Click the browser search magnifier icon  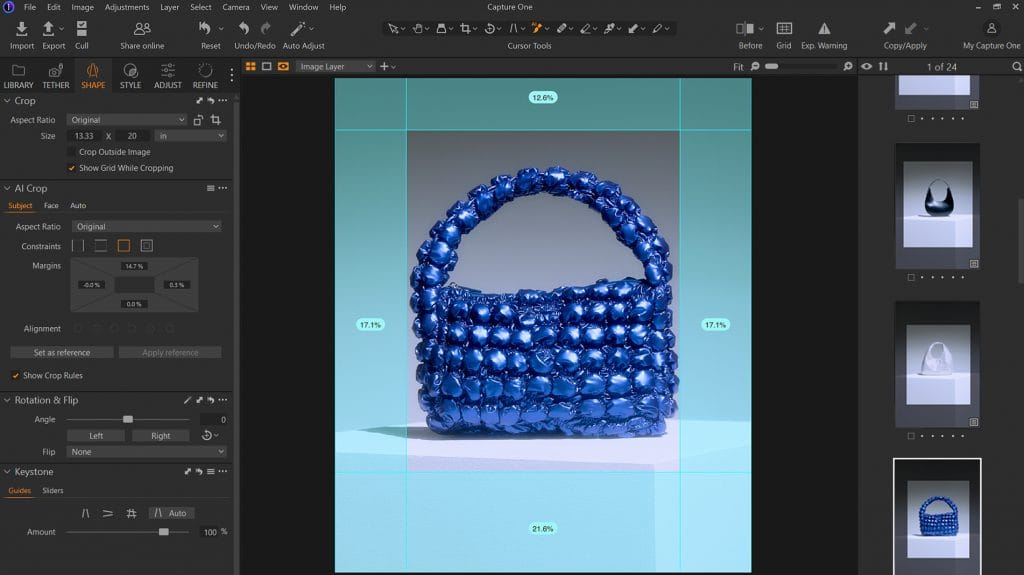tap(1016, 67)
